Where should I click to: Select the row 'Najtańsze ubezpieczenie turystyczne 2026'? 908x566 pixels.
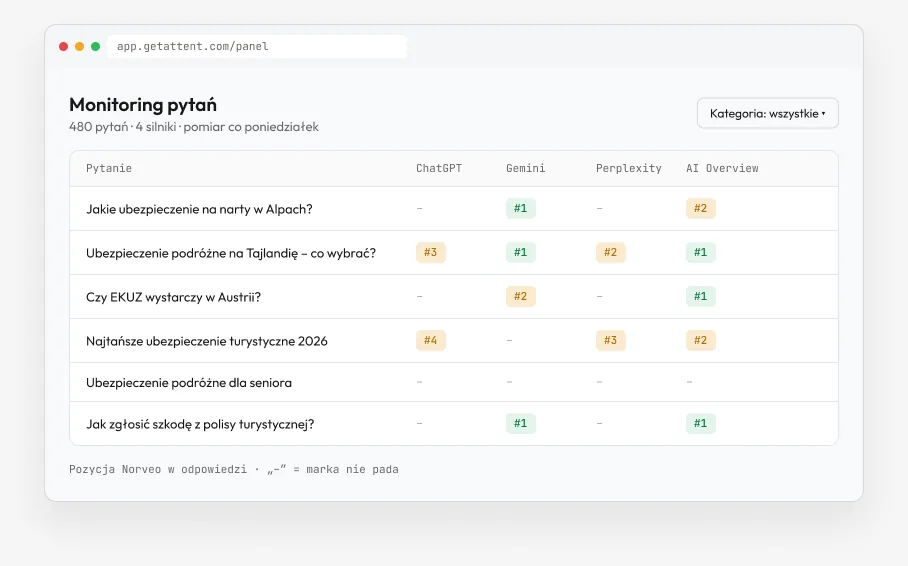pos(454,341)
